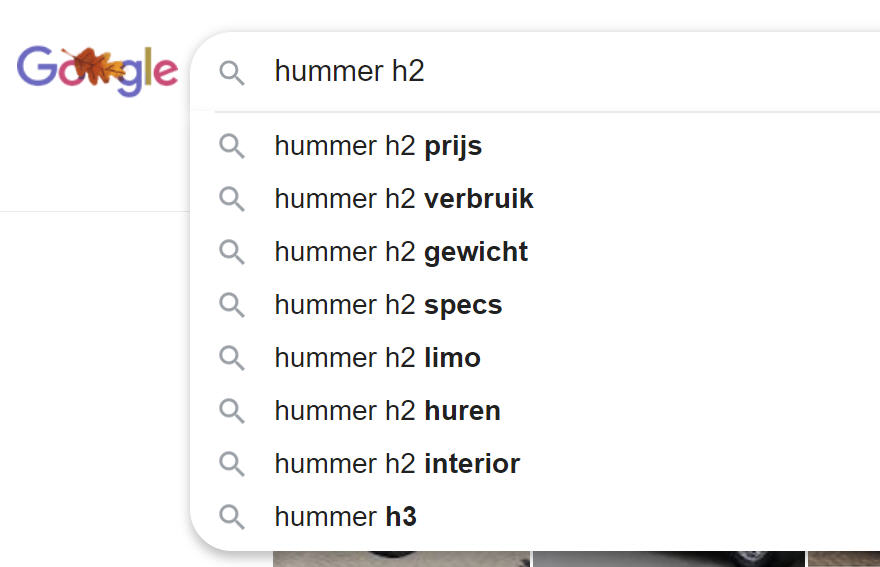Click the magnifier icon beside 'hummer h2 gewicht'
The height and width of the screenshot is (567, 880).
tap(232, 252)
